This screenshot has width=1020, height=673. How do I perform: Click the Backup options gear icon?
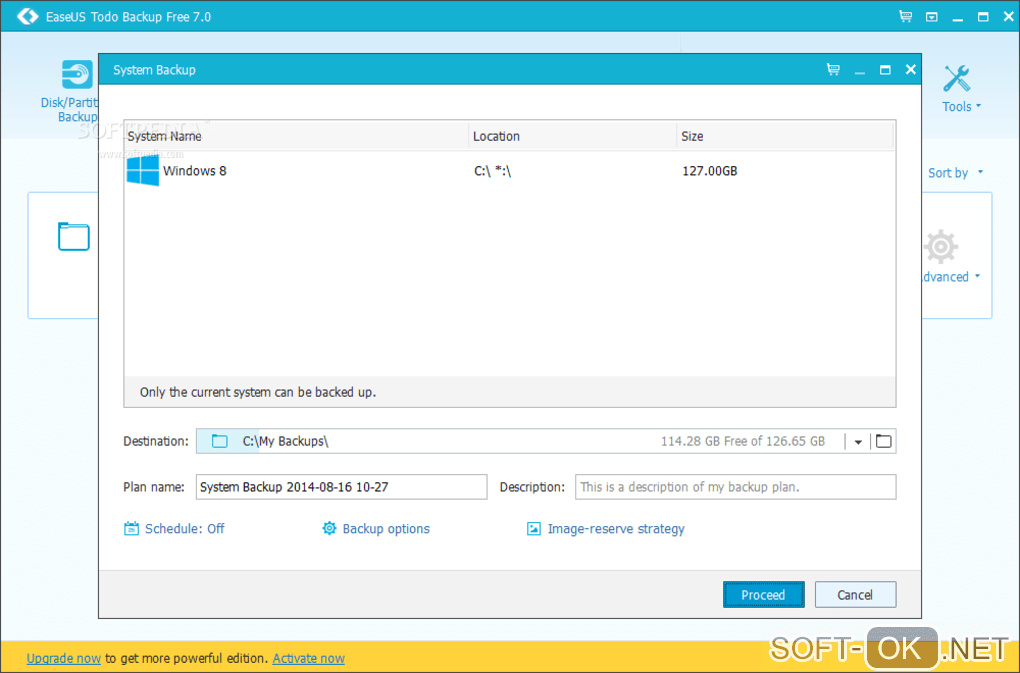pos(329,528)
